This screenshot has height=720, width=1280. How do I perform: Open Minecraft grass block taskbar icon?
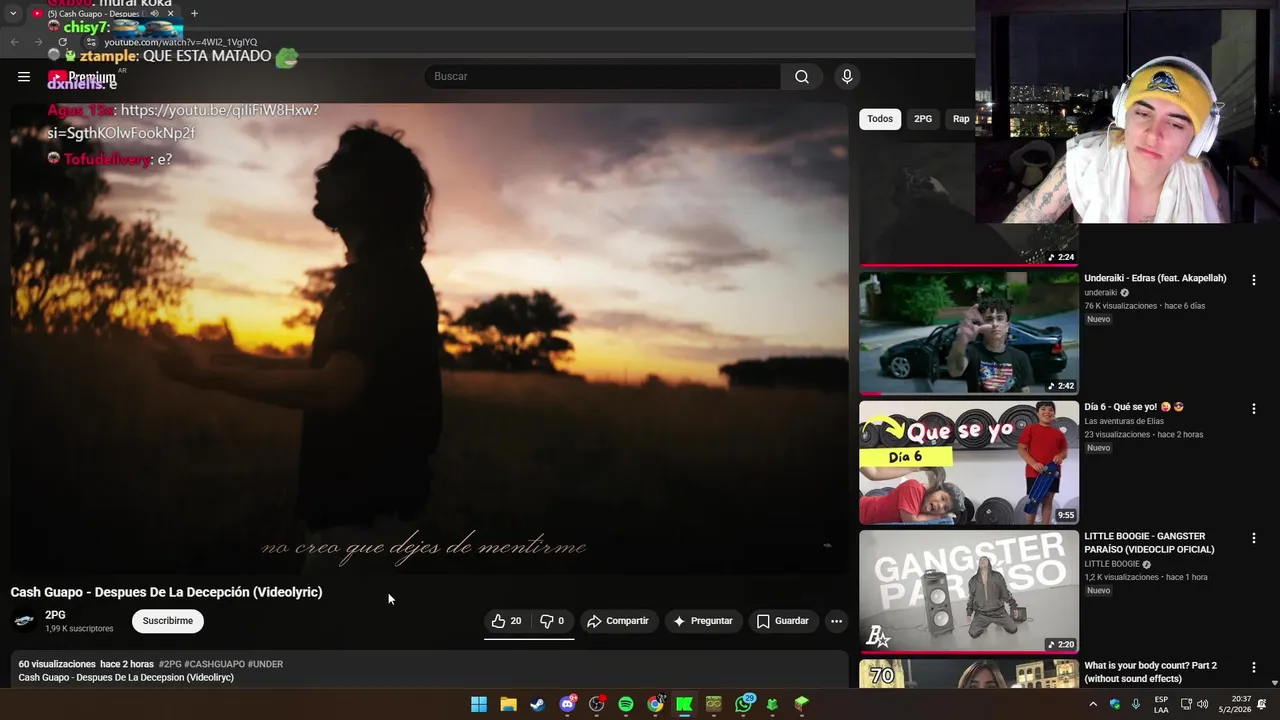pyautogui.click(x=801, y=704)
